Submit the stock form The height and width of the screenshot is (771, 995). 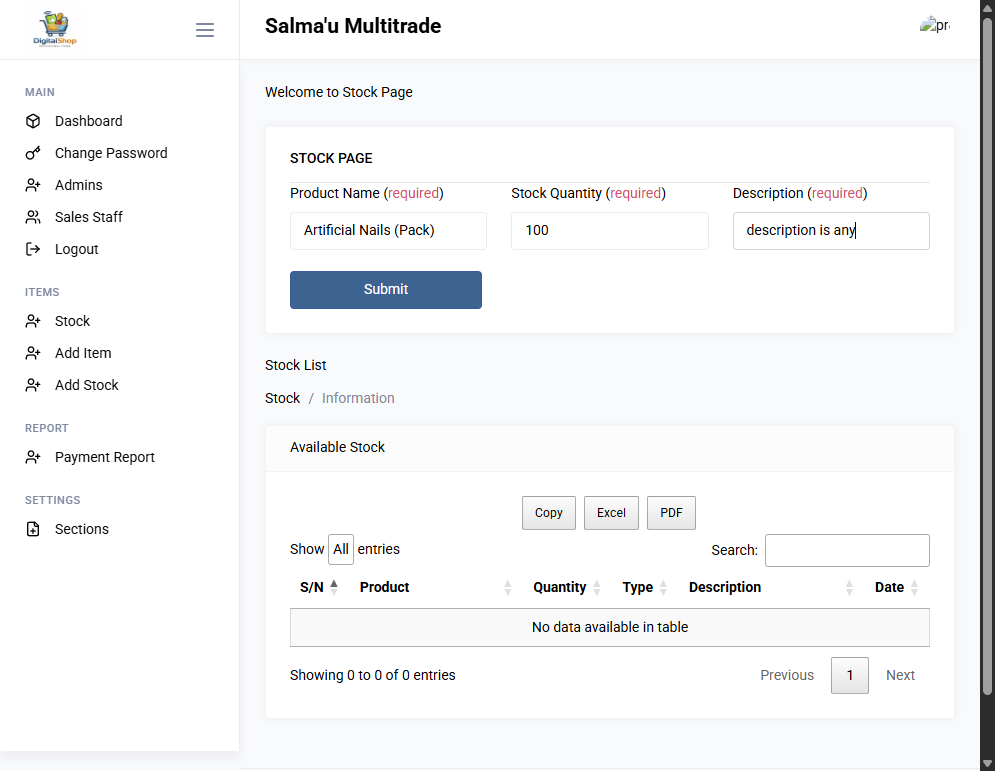pyautogui.click(x=386, y=290)
